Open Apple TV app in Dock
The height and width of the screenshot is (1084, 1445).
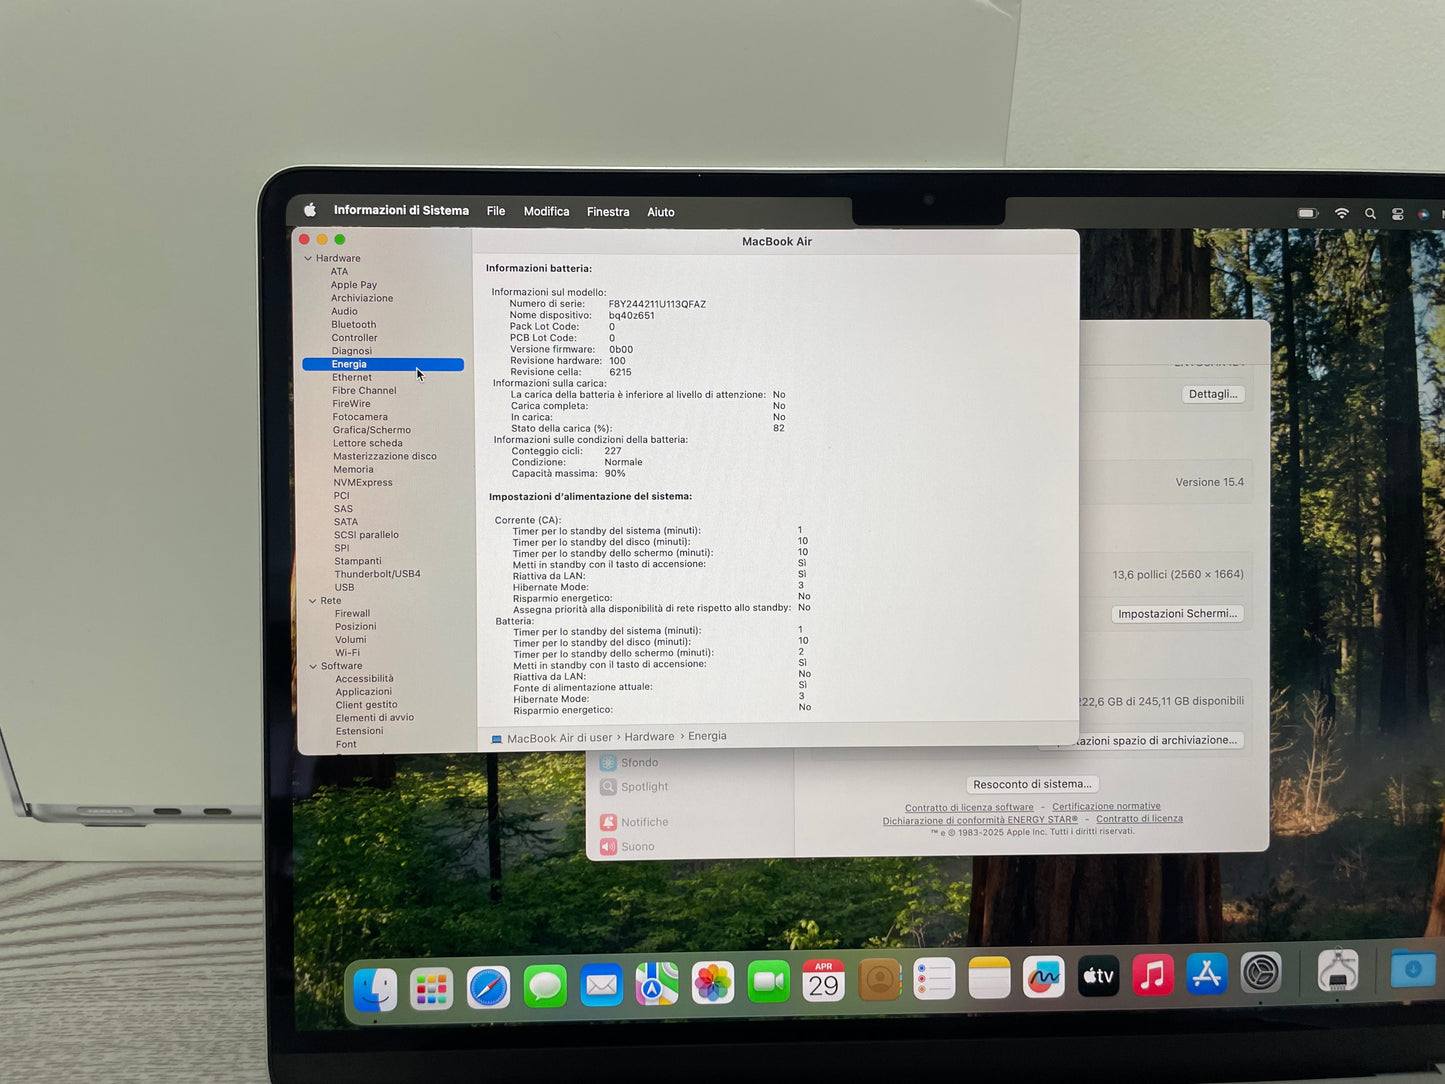click(1098, 976)
